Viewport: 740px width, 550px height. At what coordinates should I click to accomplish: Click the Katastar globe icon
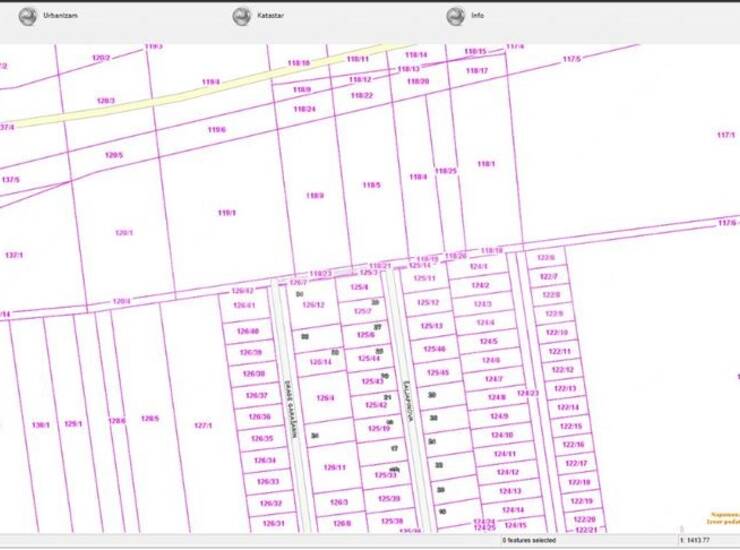(x=241, y=16)
